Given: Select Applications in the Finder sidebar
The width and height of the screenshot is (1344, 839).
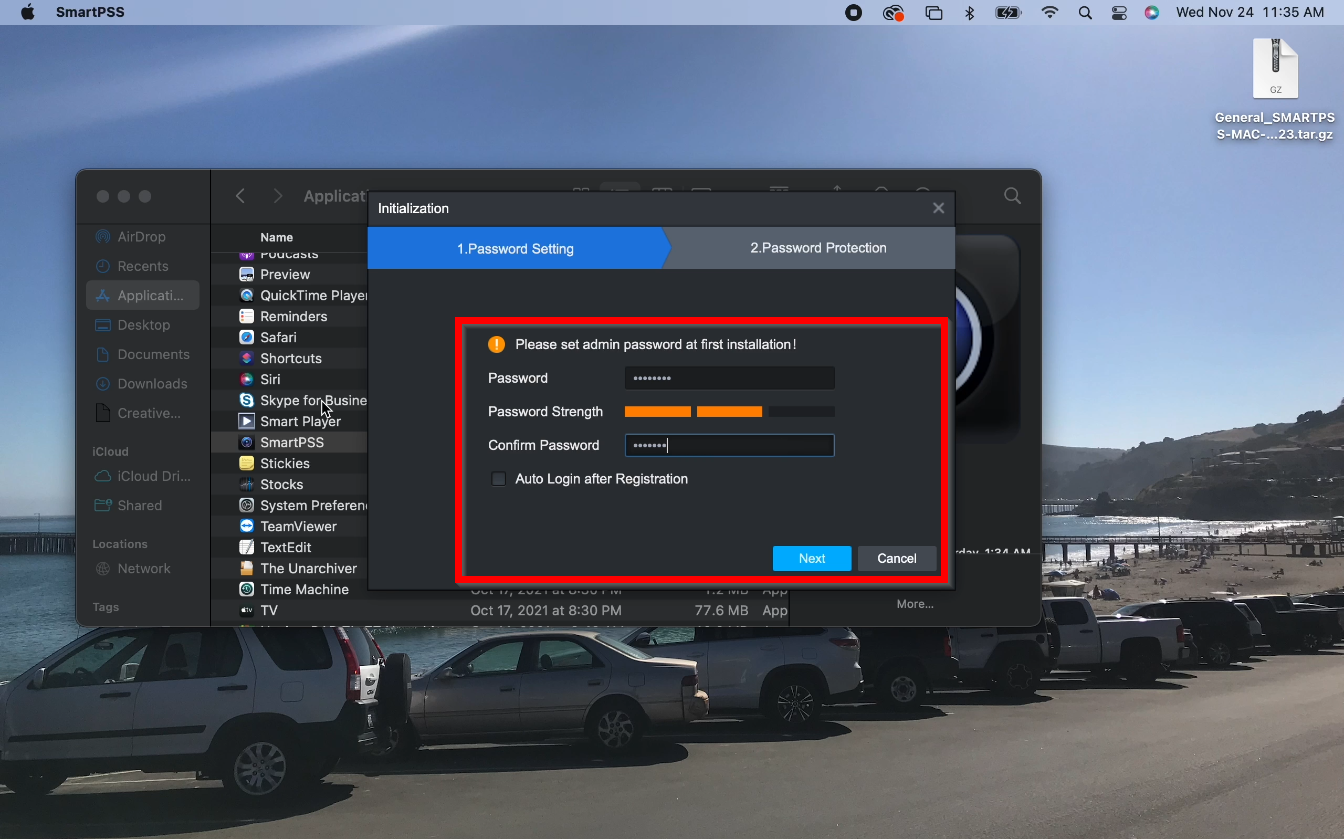Looking at the screenshot, I should click(x=142, y=295).
